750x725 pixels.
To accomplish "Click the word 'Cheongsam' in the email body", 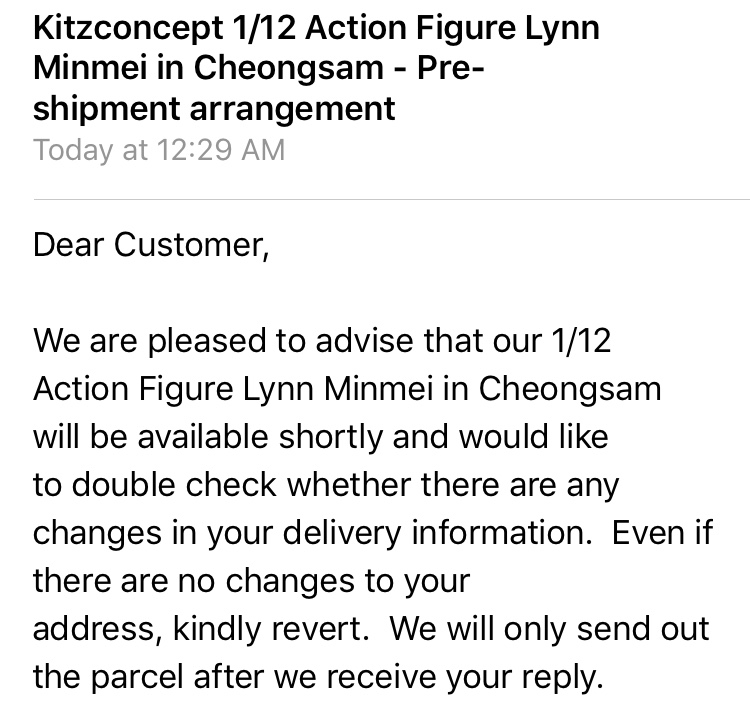I will pos(570,390).
